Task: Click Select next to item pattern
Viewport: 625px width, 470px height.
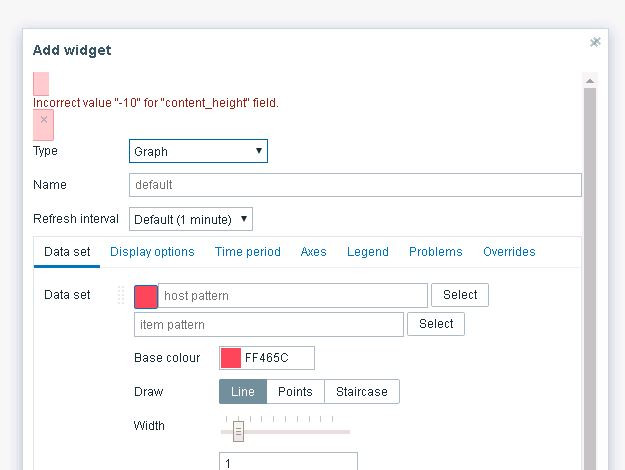Action: (x=436, y=324)
